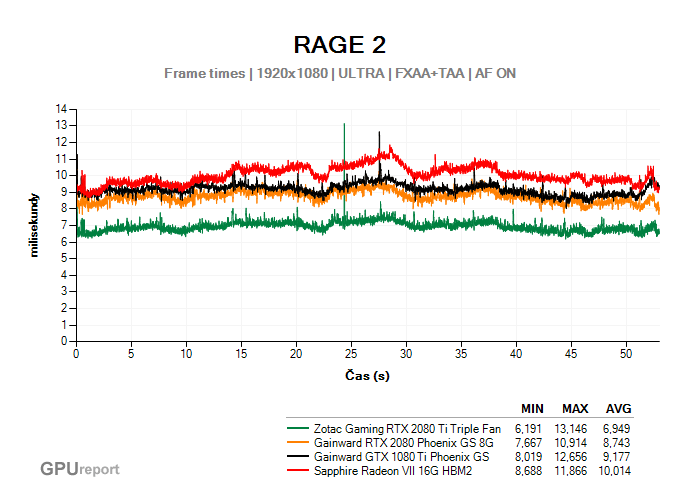Click the GPUreport logo
Screen dimensions: 680x500
pos(80,469)
